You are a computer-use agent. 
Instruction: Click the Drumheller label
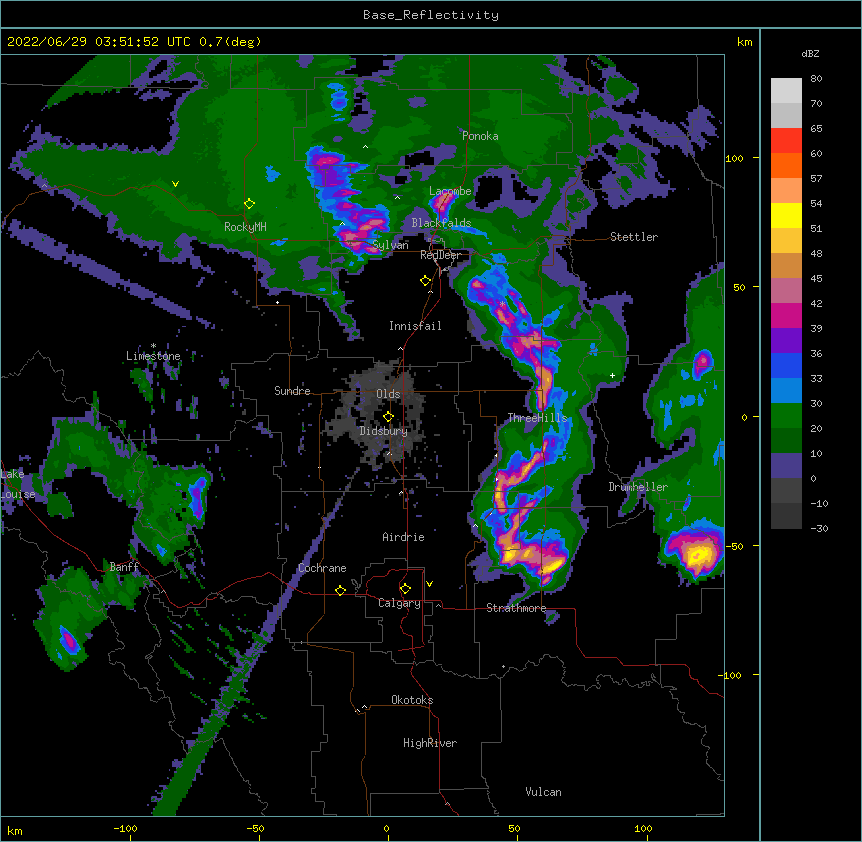tap(638, 487)
